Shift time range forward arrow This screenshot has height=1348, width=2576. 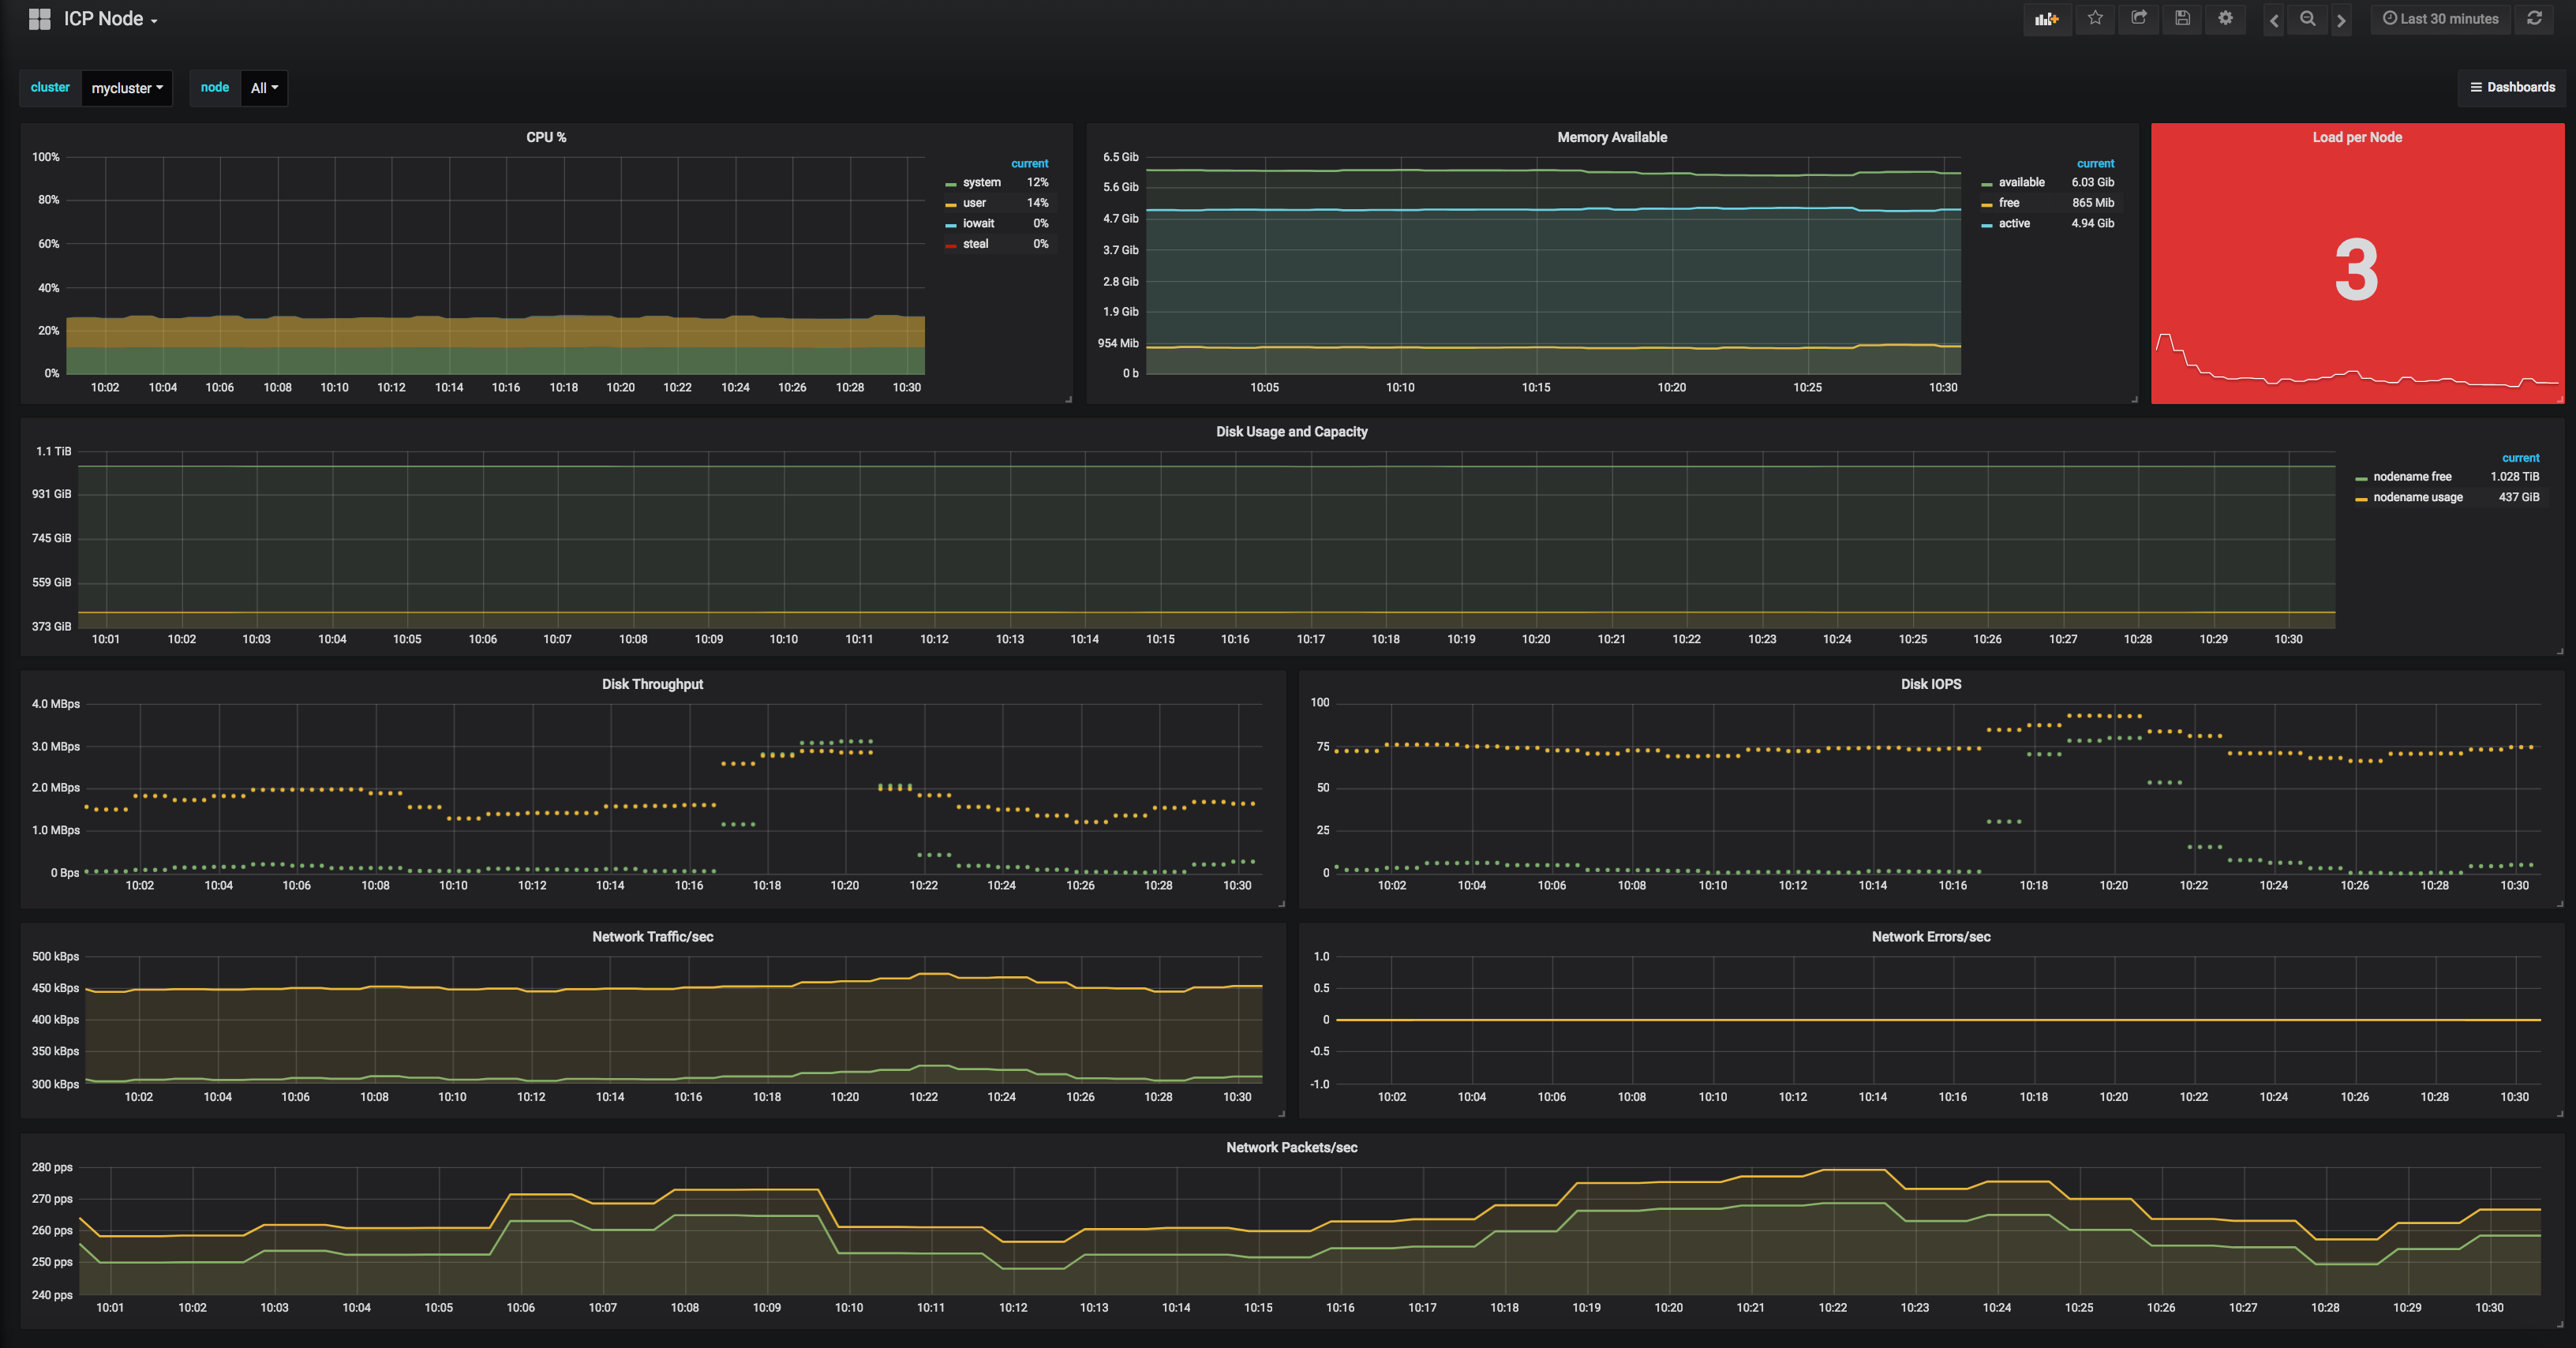click(x=2341, y=20)
